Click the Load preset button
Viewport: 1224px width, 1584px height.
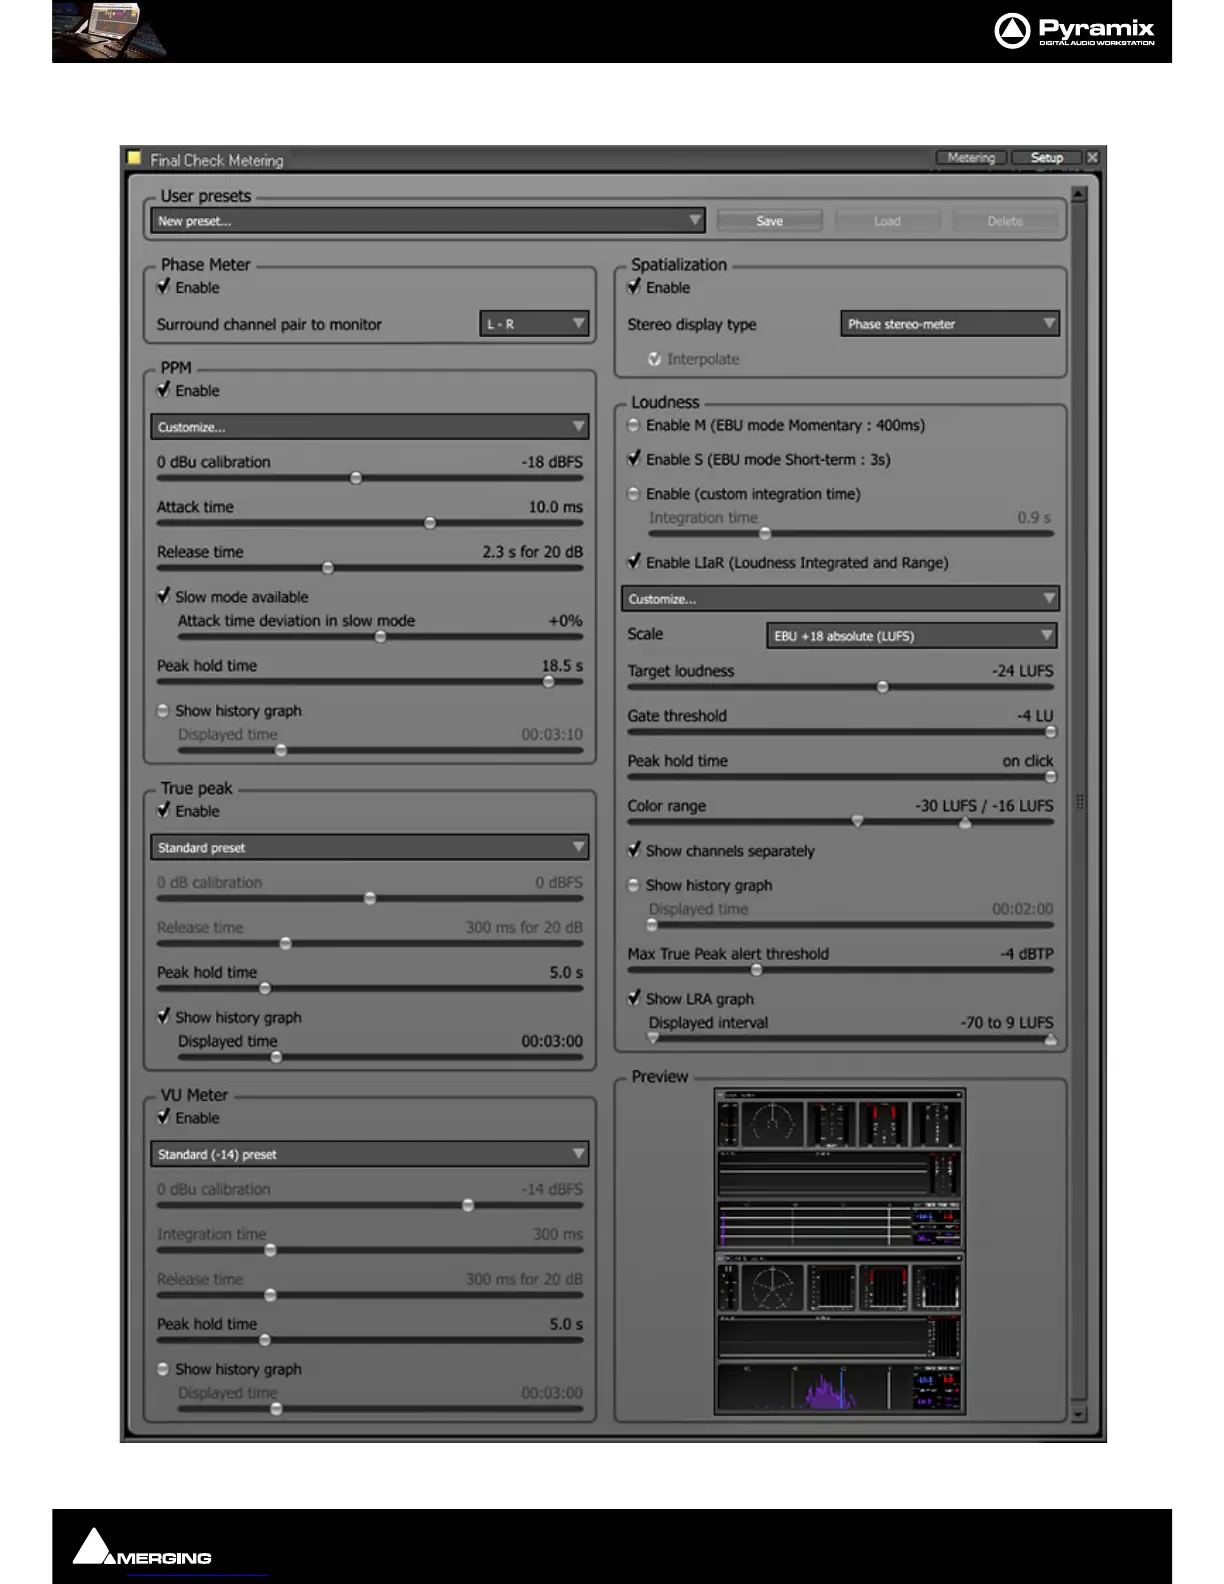click(887, 221)
